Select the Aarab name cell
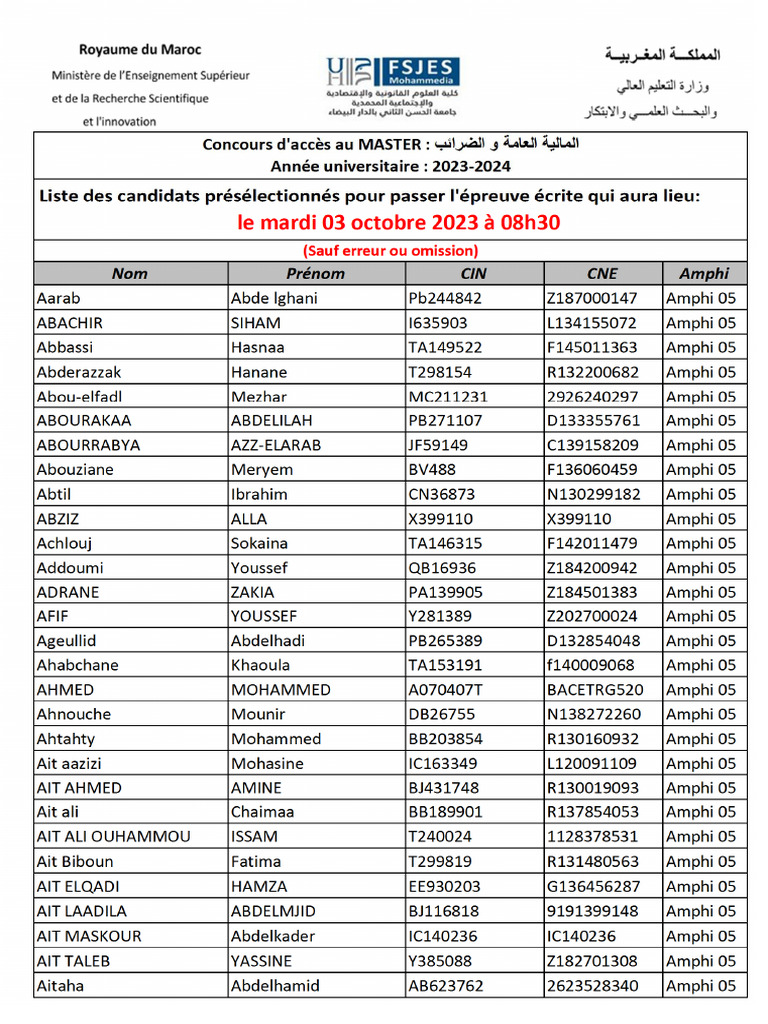768x1024 pixels. tap(131, 298)
